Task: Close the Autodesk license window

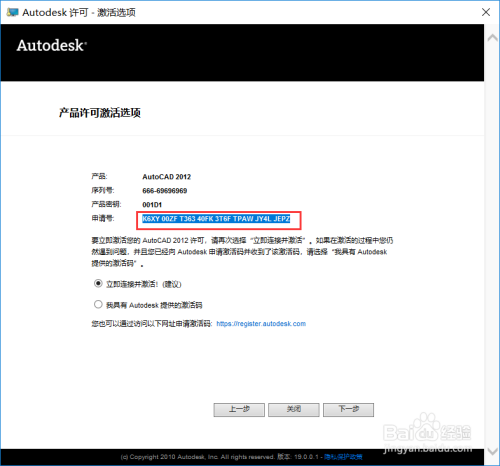Action: 486,12
